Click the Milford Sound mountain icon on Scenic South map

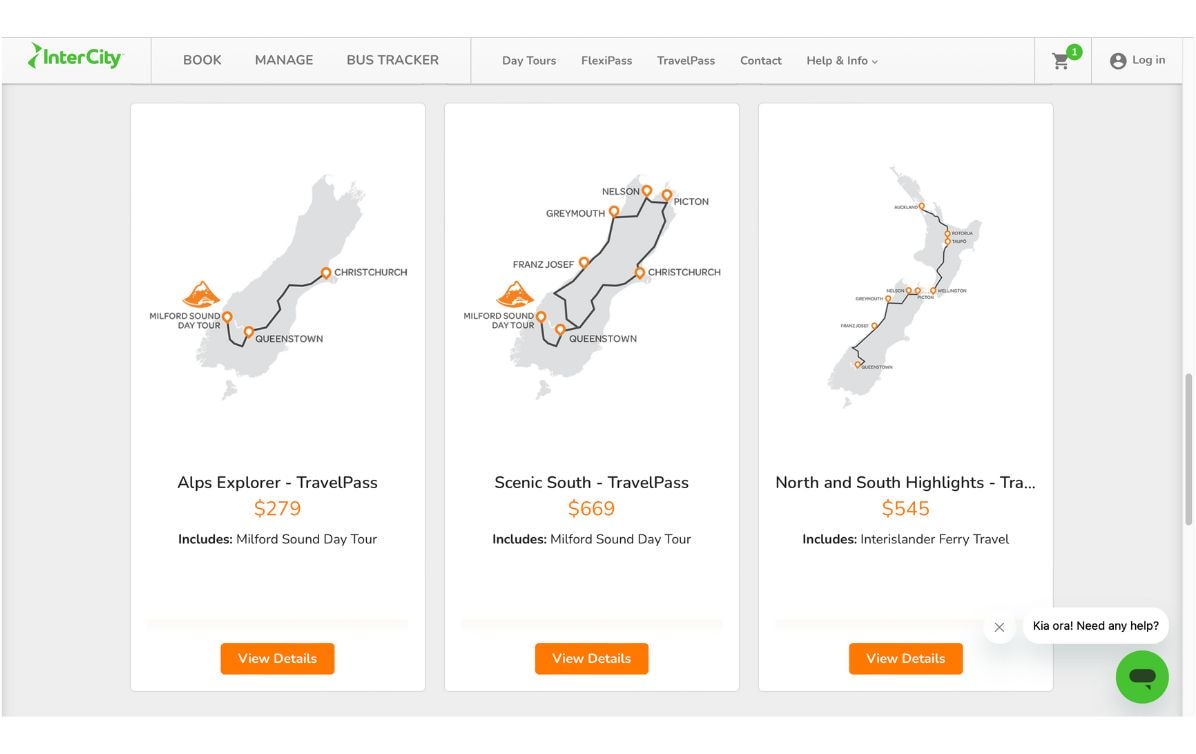click(x=516, y=293)
